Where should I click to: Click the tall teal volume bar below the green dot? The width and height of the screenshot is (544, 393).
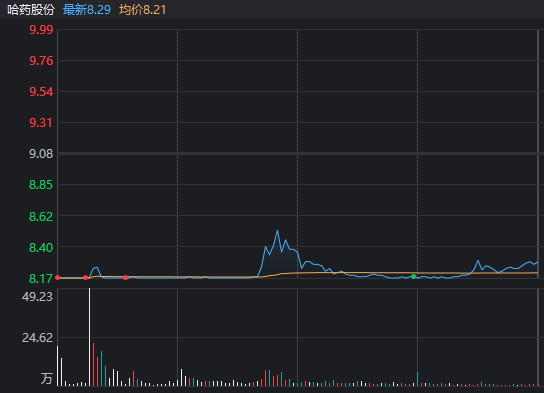tap(417, 379)
